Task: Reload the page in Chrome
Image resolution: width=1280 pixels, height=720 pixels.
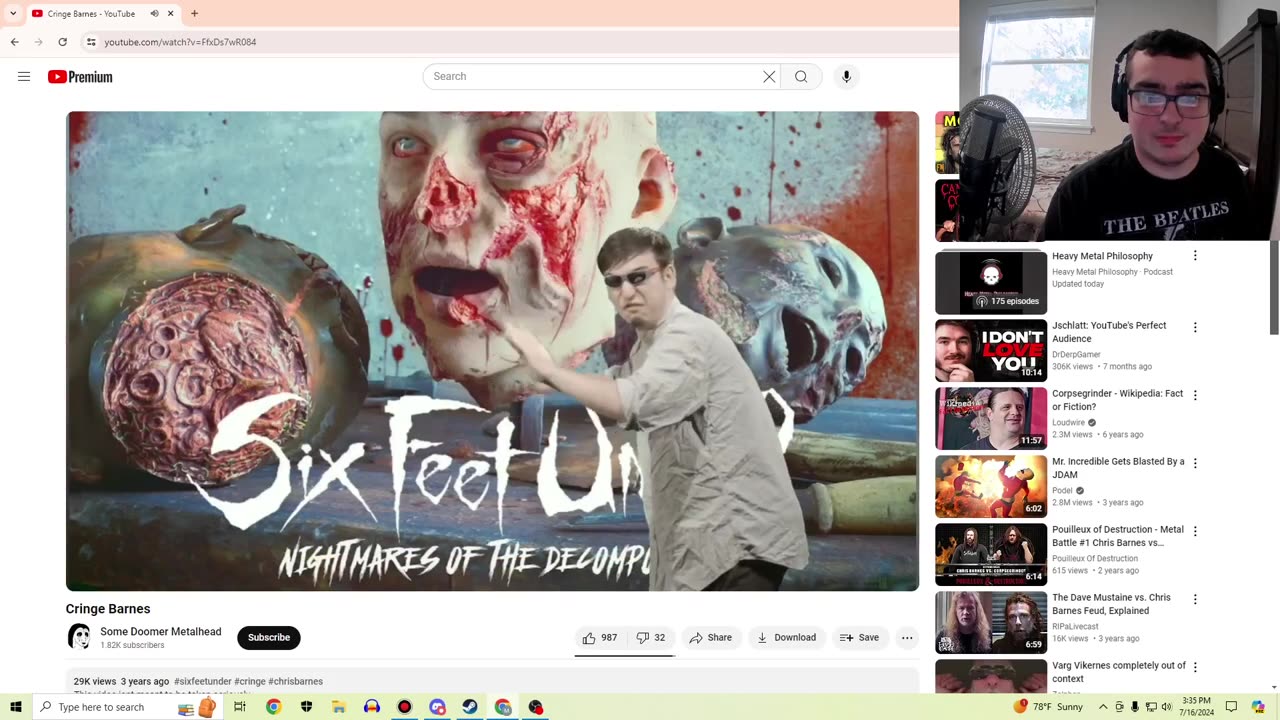Action: (x=62, y=42)
